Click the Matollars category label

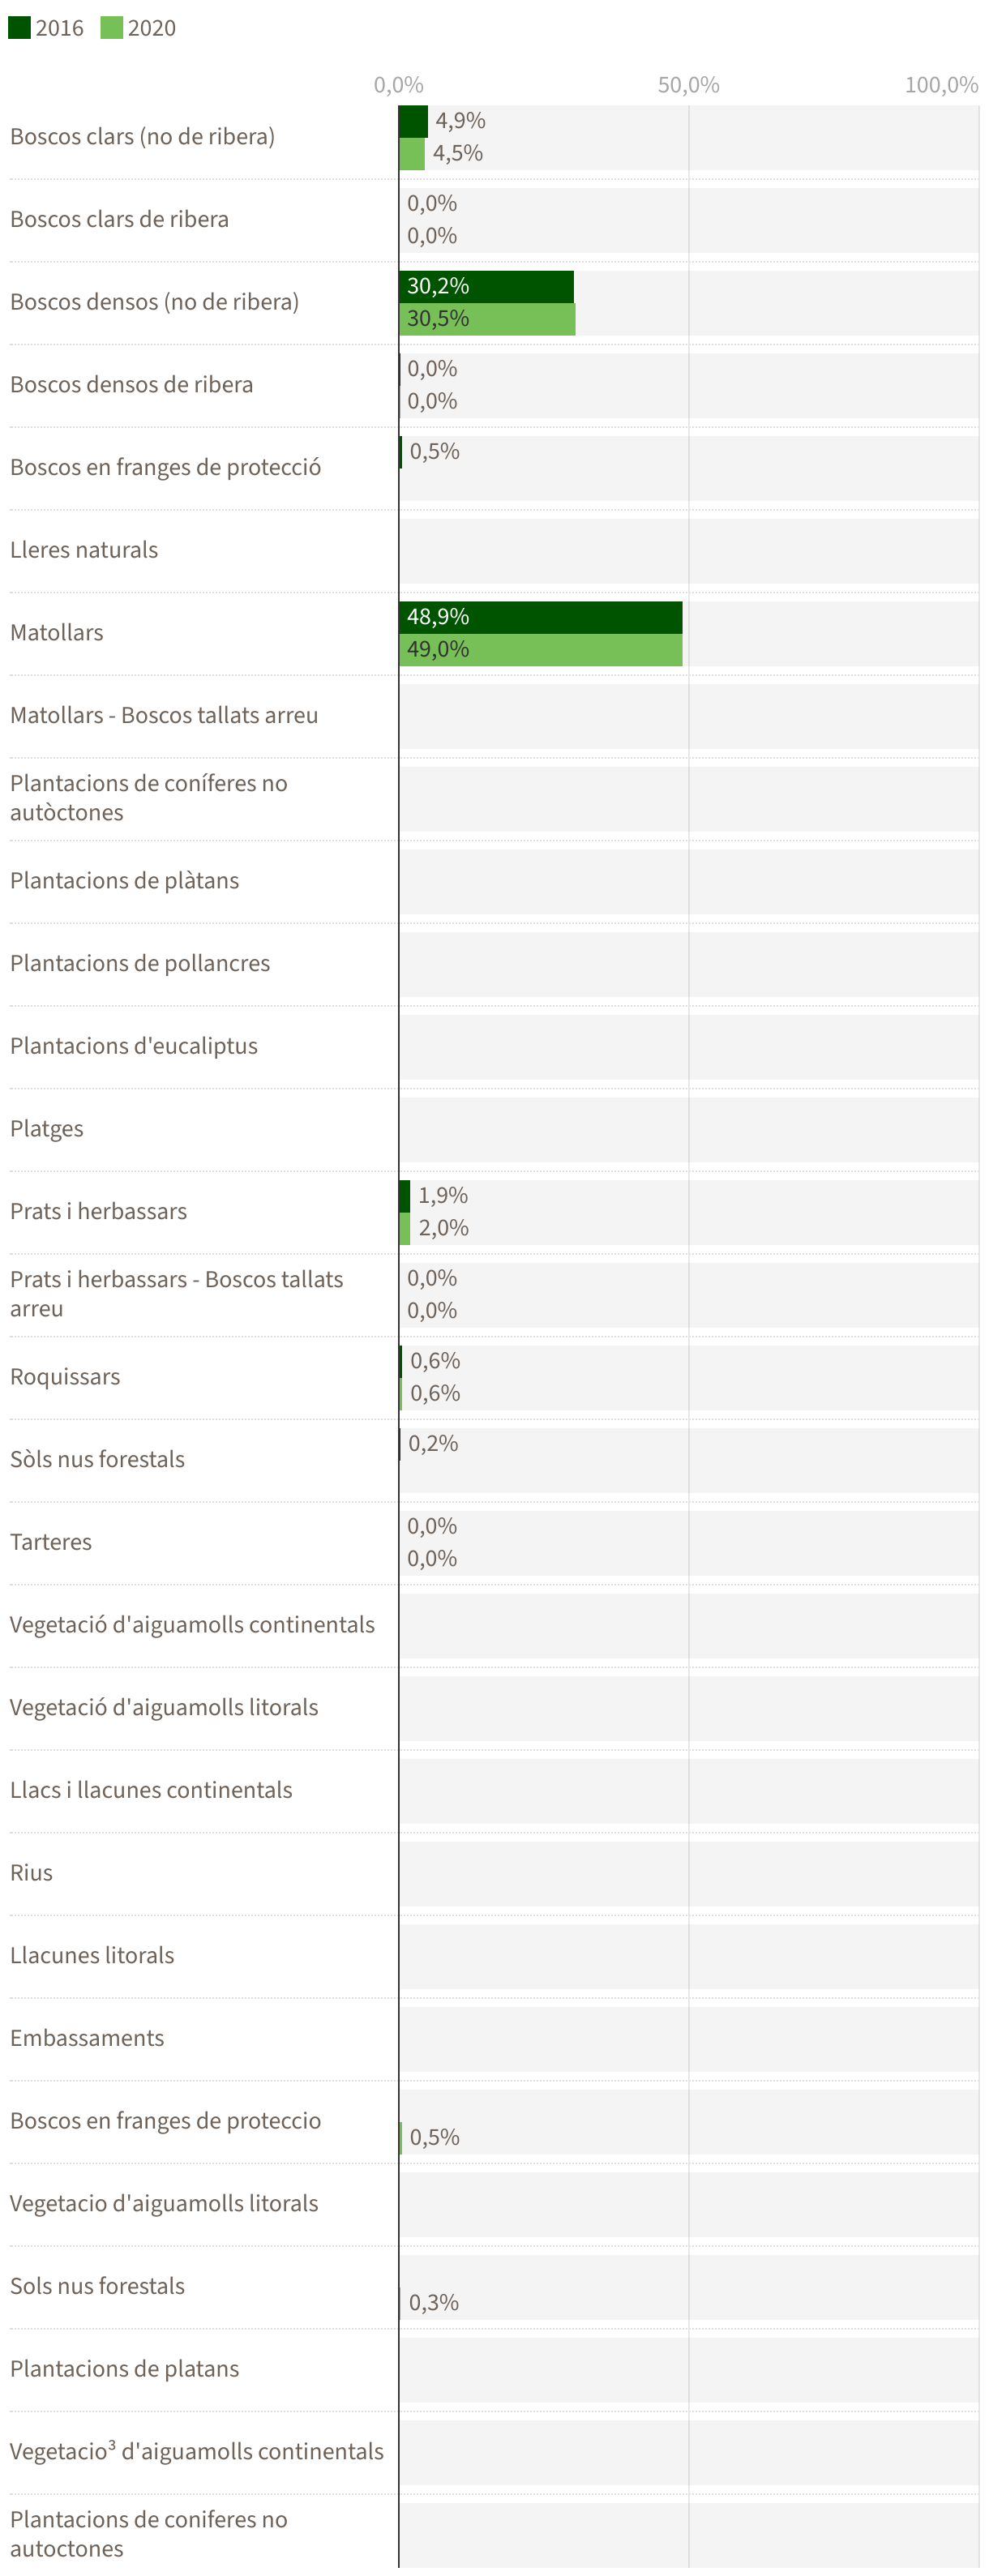(x=57, y=633)
